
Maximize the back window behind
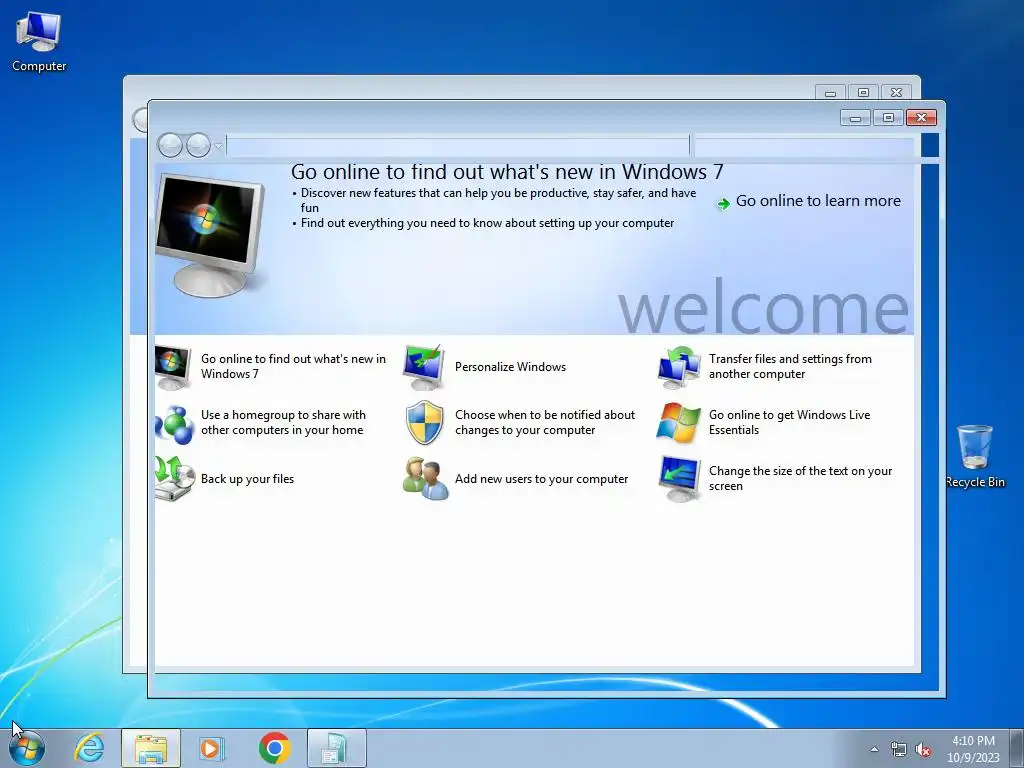(x=863, y=93)
